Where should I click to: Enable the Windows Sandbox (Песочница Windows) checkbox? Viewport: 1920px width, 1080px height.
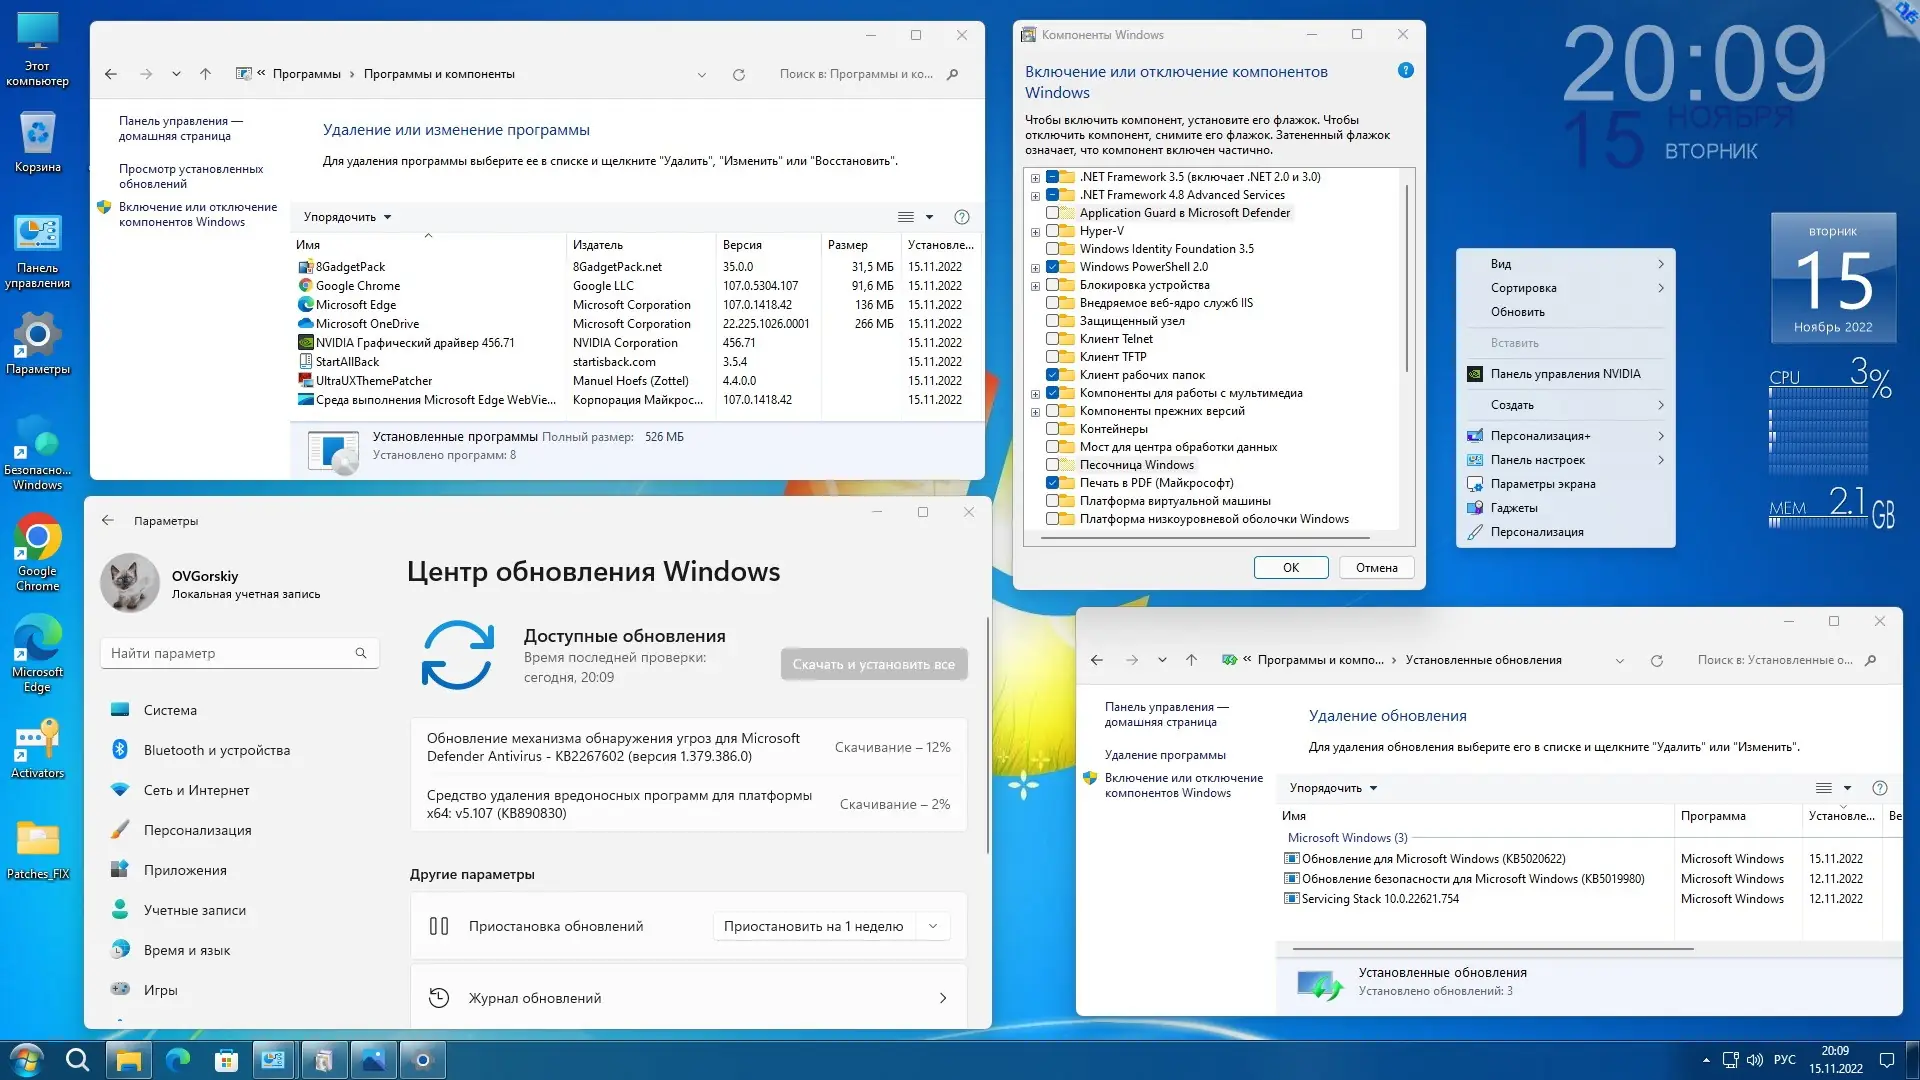click(x=1052, y=465)
